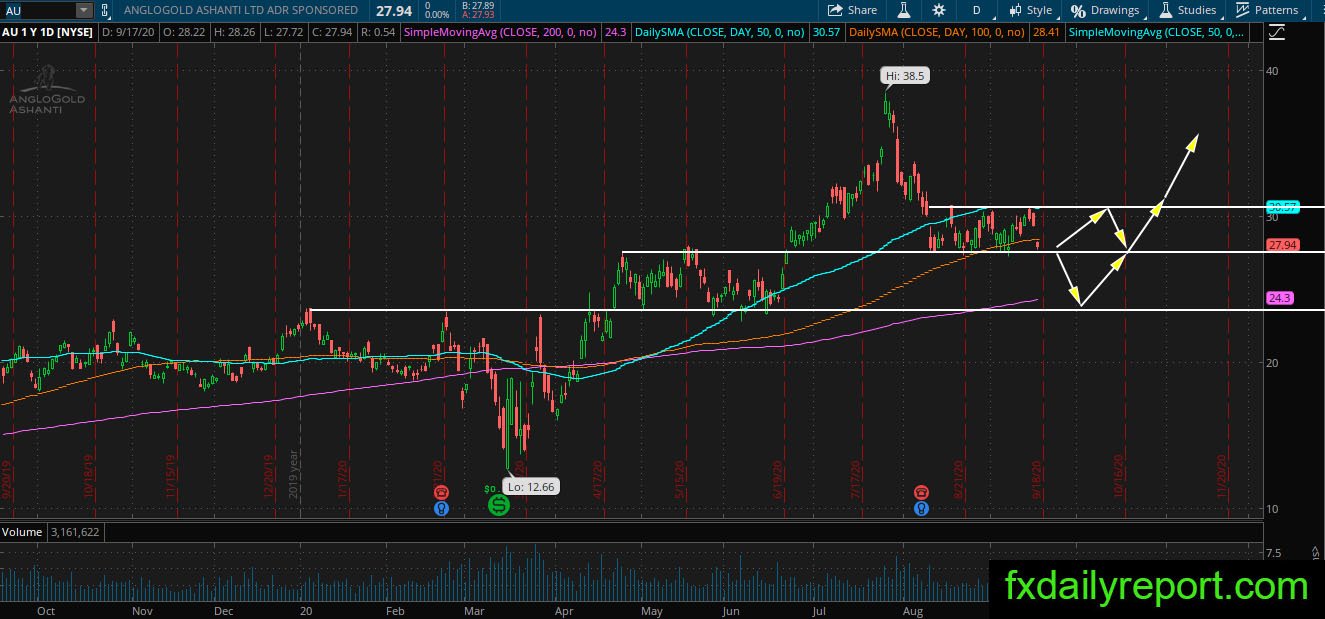The height and width of the screenshot is (619, 1325).
Task: Click the AU symbol input field
Action: tap(39, 10)
